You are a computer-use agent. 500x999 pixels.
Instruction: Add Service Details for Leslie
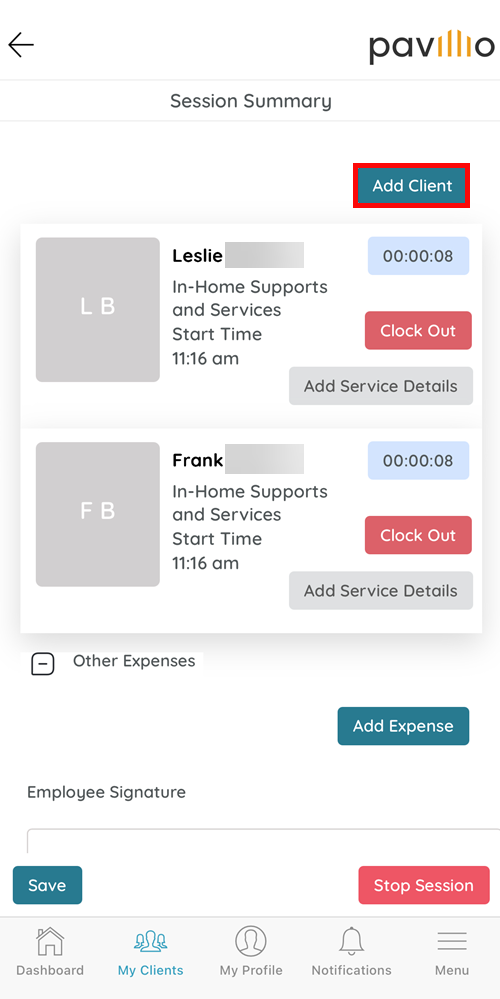[381, 386]
